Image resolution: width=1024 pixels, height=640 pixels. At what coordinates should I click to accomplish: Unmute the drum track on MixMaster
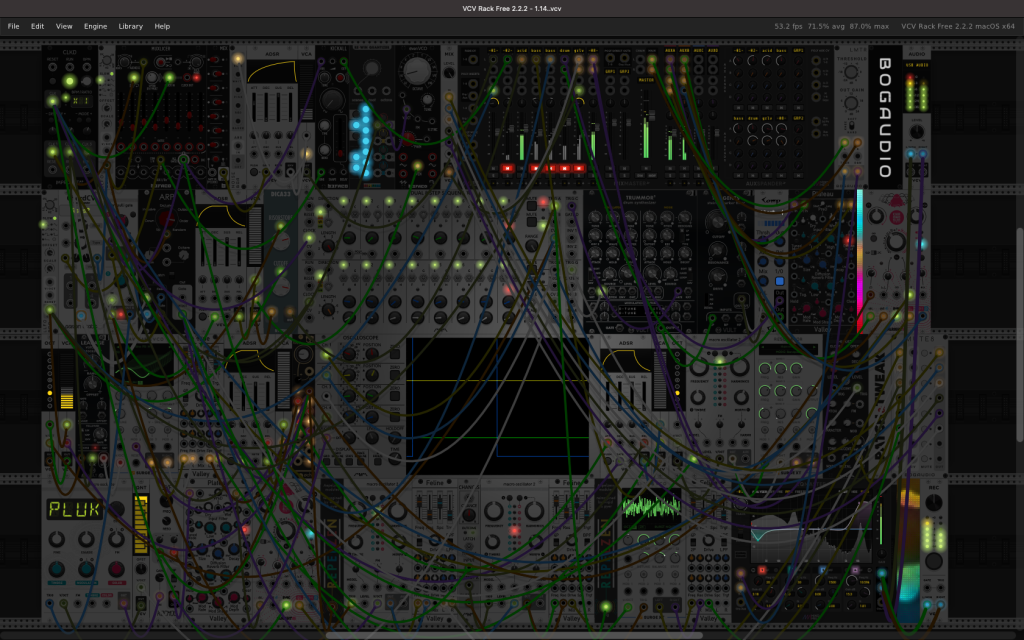coord(564,168)
